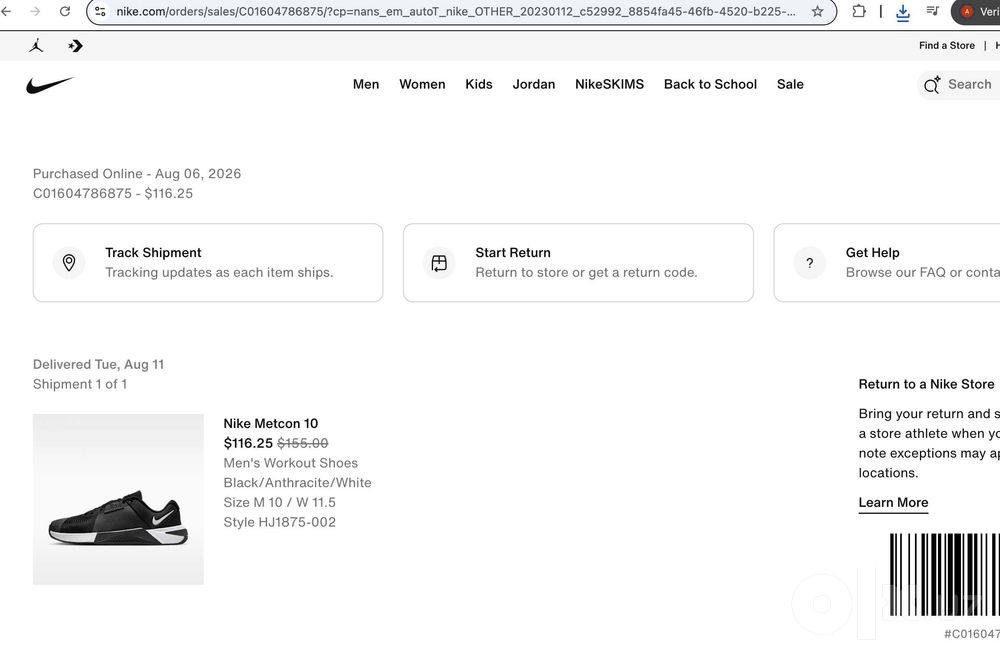The height and width of the screenshot is (653, 1000).
Task: Click the browser back arrow
Action: (6, 11)
